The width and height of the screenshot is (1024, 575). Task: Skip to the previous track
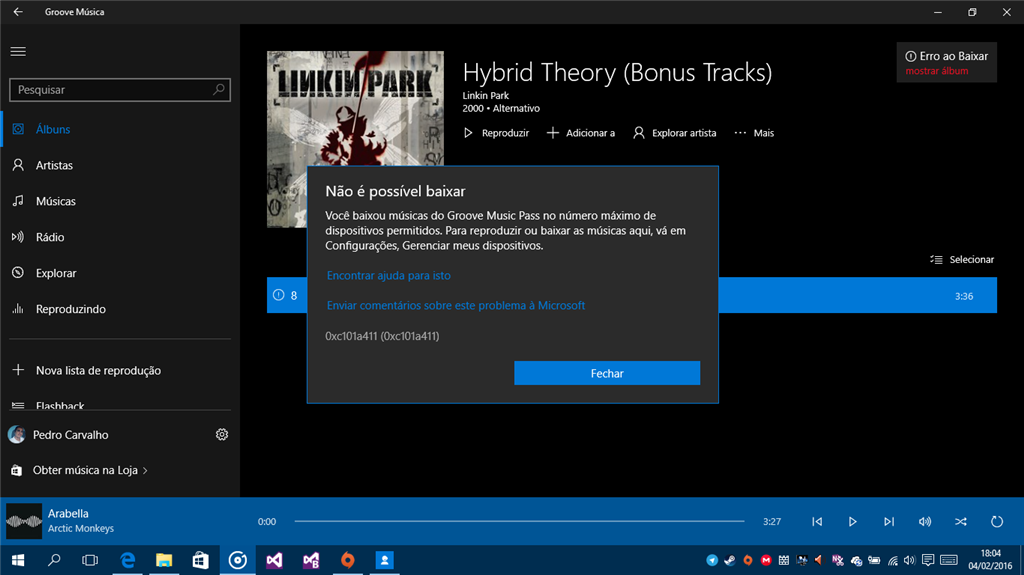point(817,521)
